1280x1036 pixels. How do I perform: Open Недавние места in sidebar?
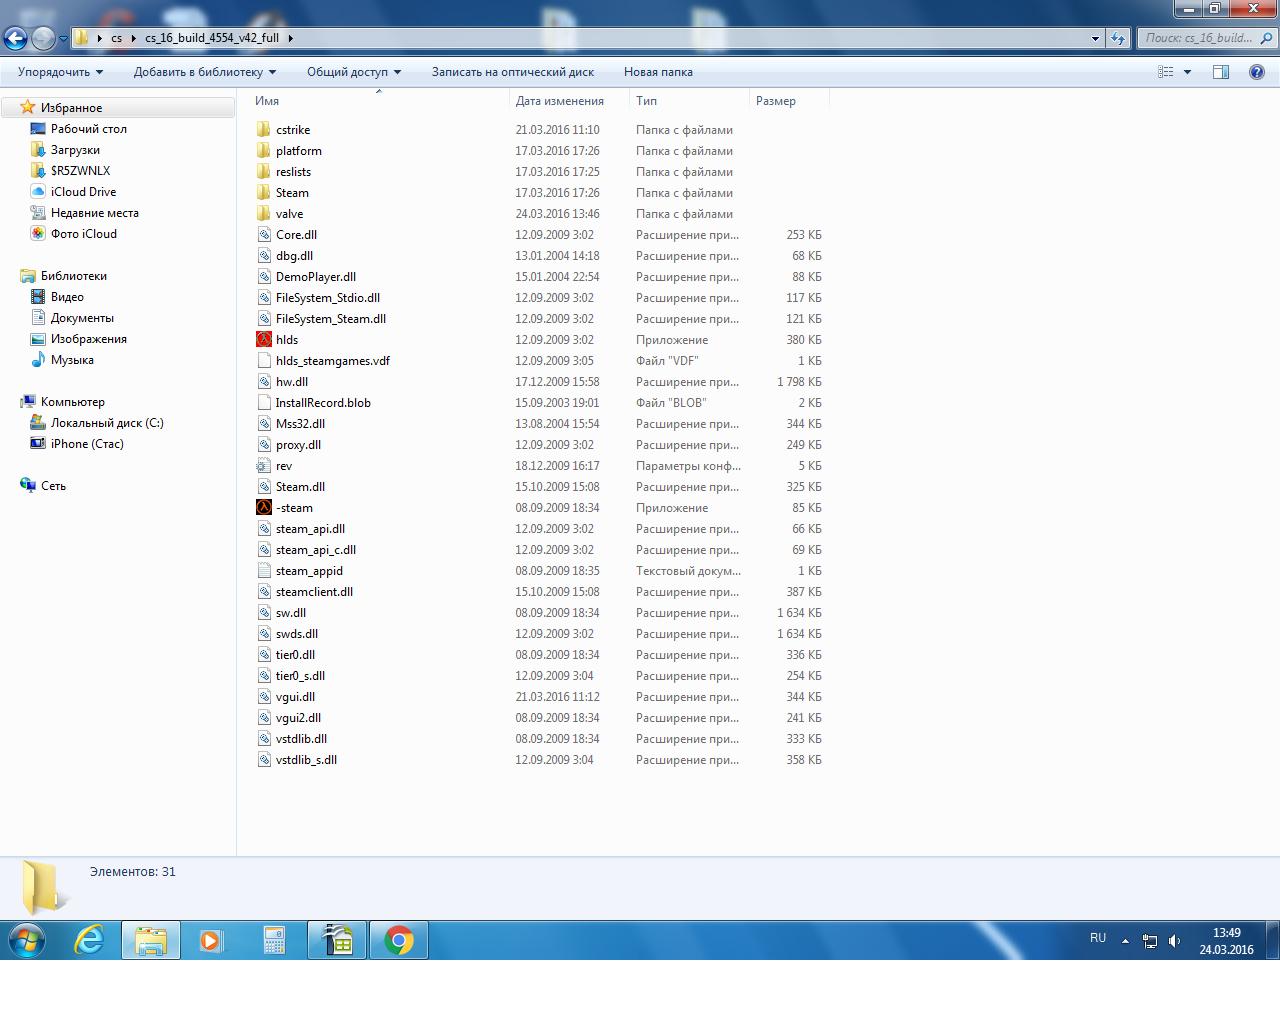click(94, 213)
